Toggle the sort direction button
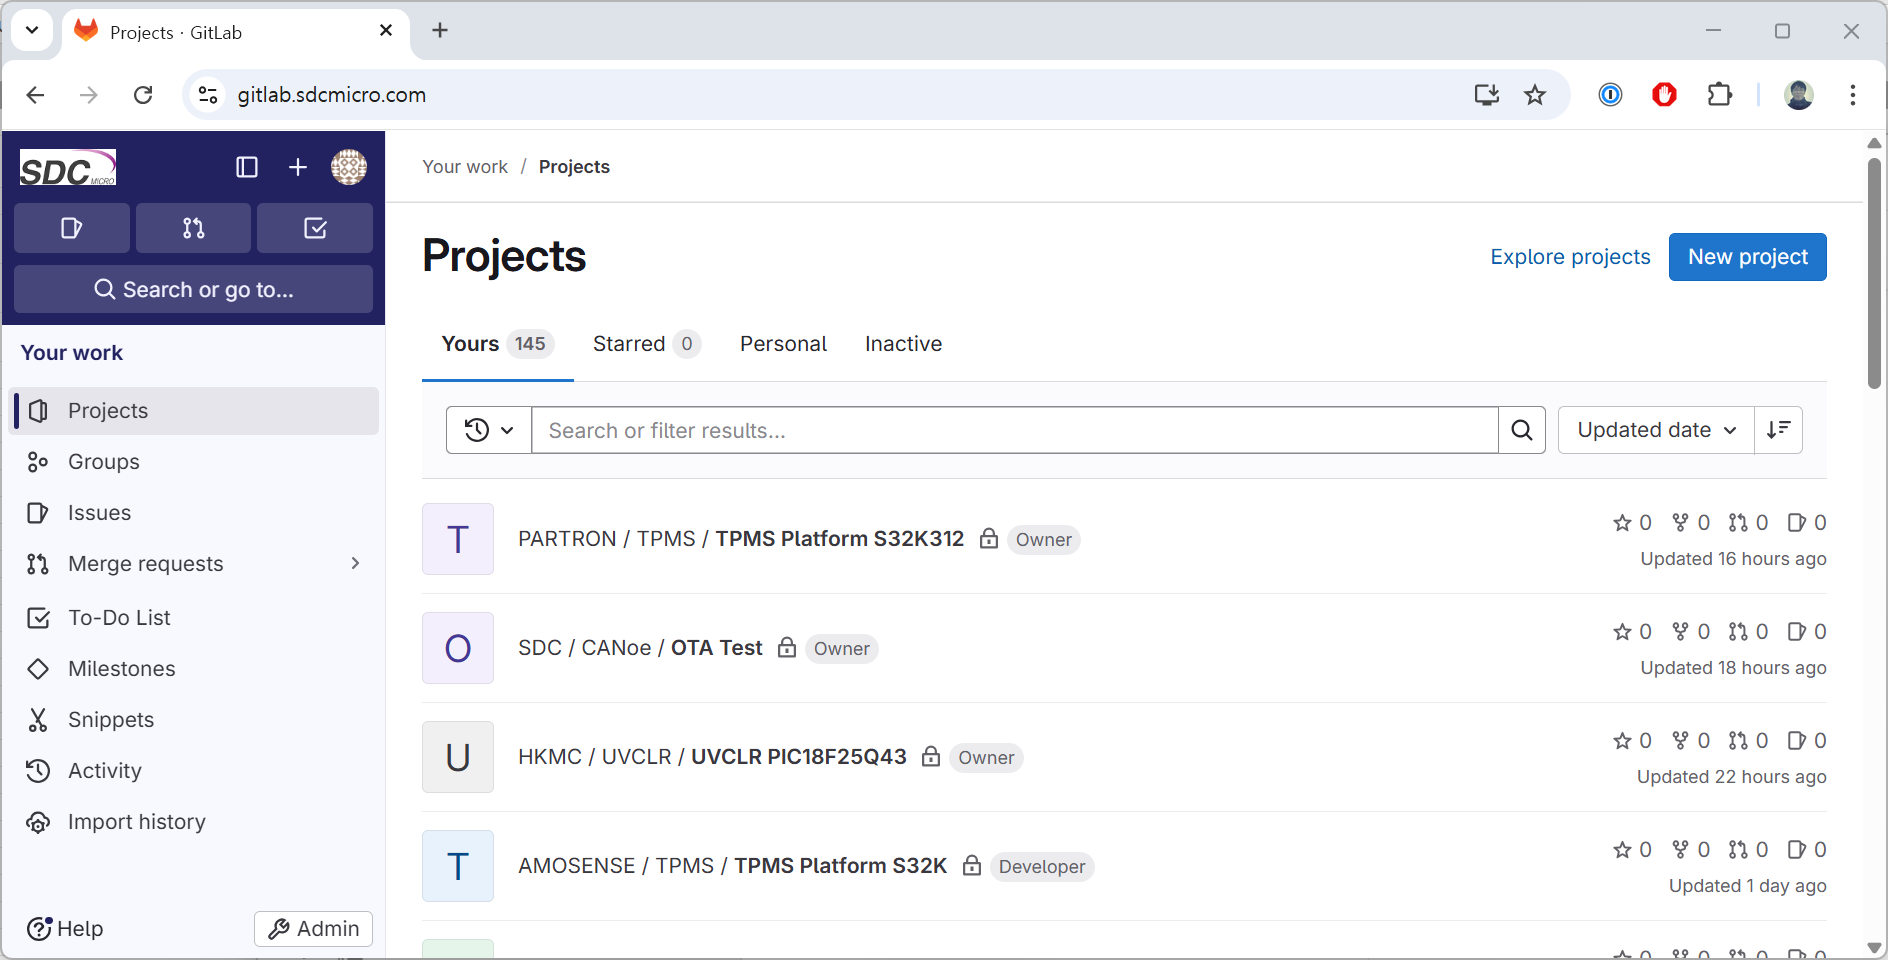Viewport: 1888px width, 960px height. 1778,430
